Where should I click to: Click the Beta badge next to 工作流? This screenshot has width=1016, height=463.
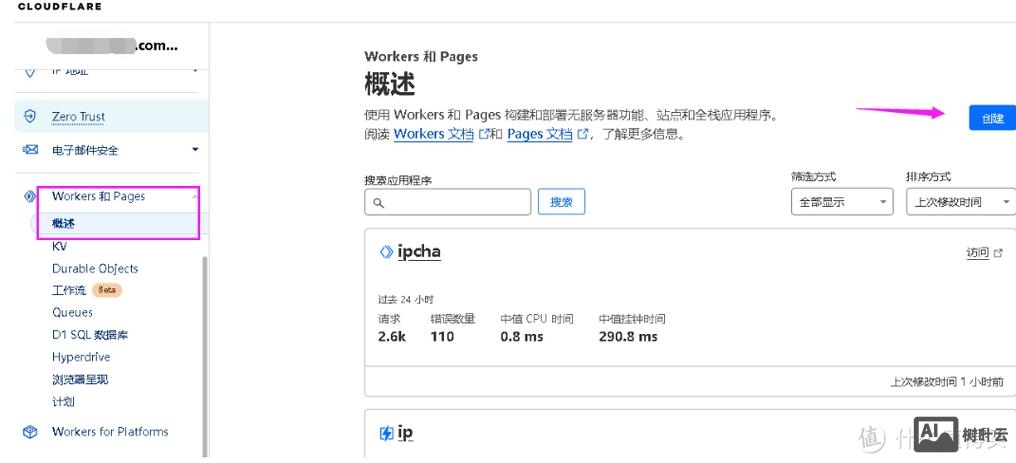click(x=107, y=290)
